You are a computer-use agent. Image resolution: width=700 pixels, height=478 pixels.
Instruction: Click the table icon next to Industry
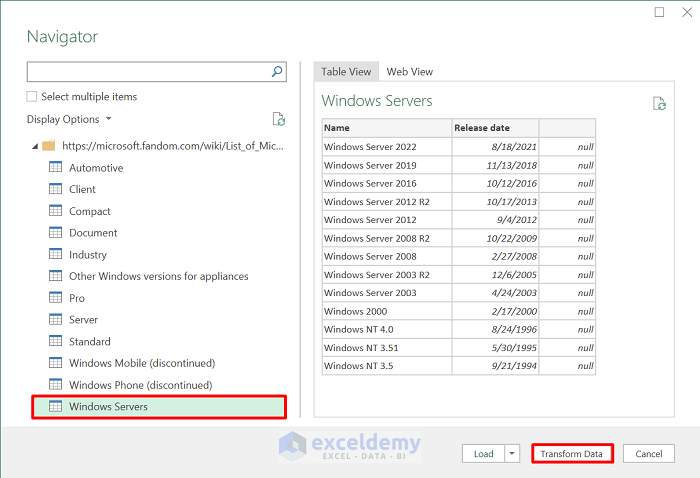(55, 254)
